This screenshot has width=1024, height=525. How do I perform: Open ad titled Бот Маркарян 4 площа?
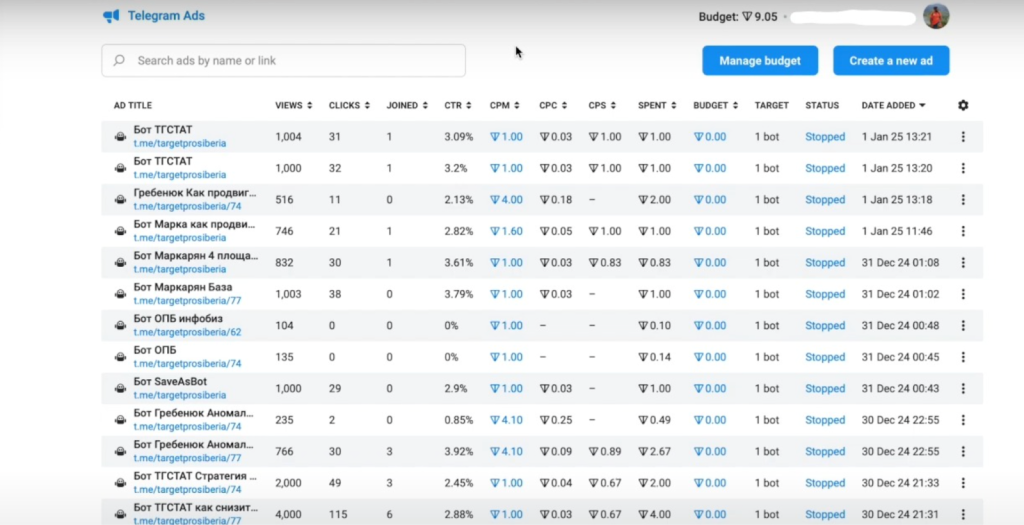pyautogui.click(x=195, y=255)
